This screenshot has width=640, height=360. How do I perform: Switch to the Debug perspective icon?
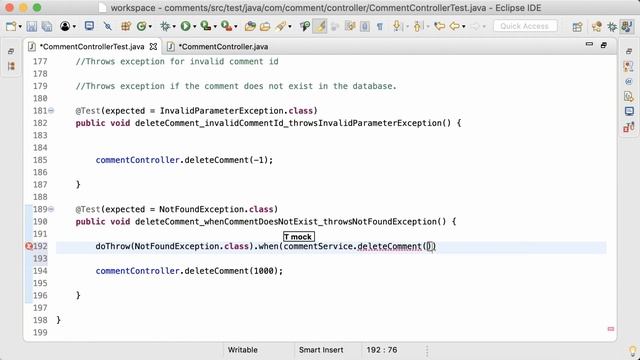[x=612, y=27]
